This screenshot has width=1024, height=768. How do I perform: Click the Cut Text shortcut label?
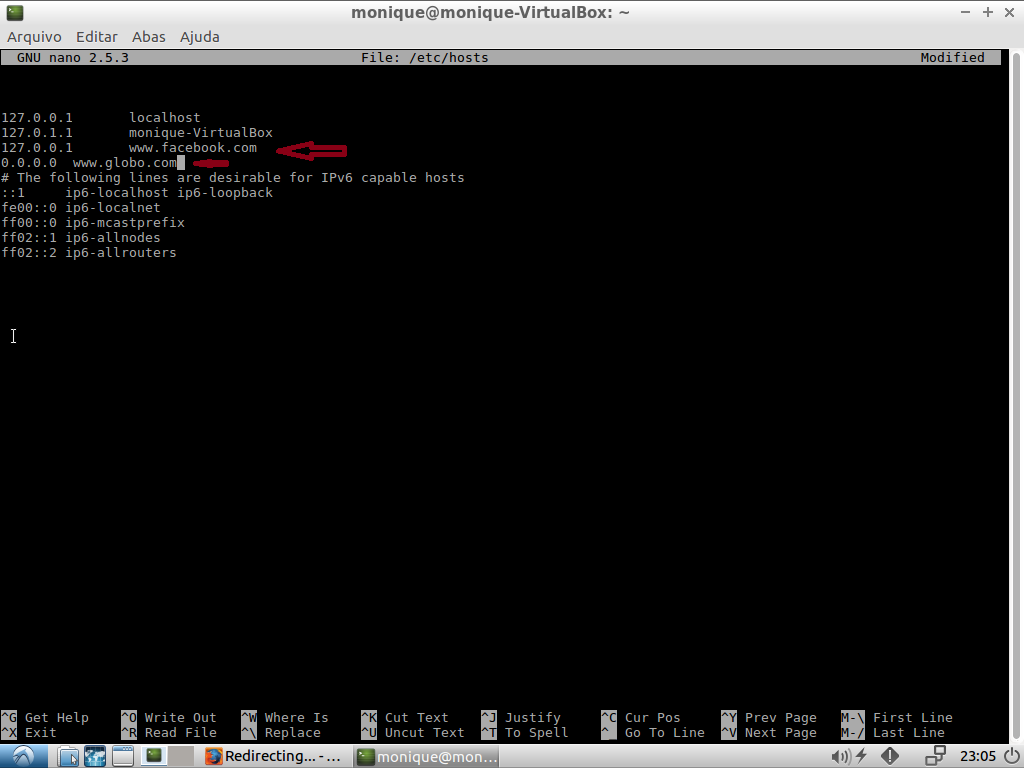(416, 718)
